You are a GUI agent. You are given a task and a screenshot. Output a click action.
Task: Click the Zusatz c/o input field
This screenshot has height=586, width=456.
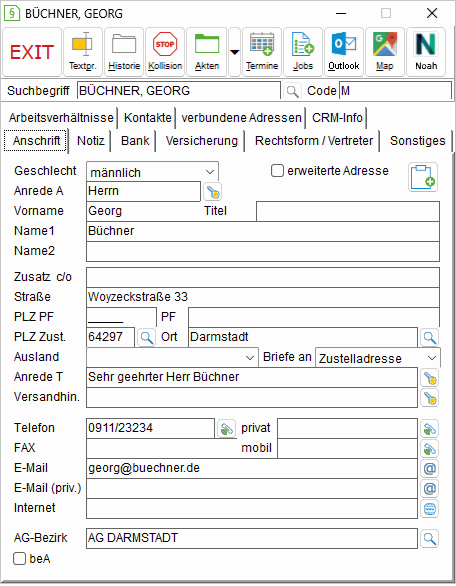(263, 277)
